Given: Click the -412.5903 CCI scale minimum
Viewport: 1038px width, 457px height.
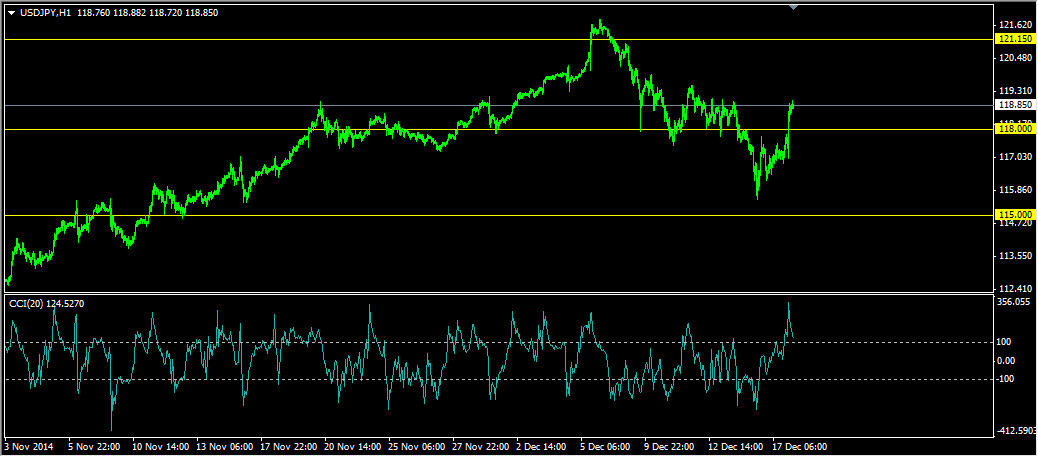Looking at the screenshot, I should click(x=1017, y=431).
